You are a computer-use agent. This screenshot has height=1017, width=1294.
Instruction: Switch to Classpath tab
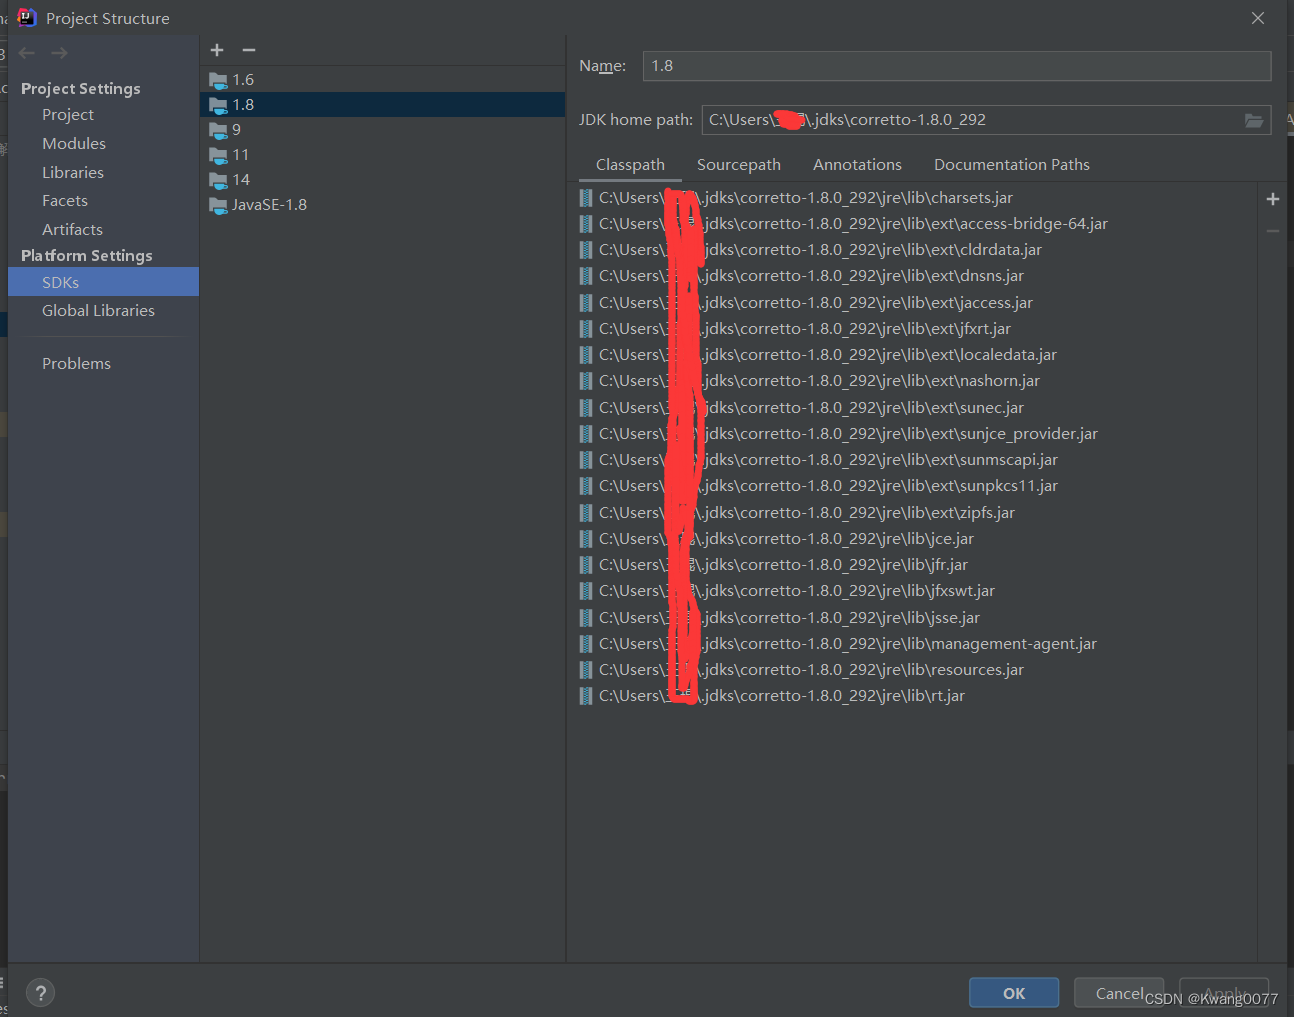630,165
